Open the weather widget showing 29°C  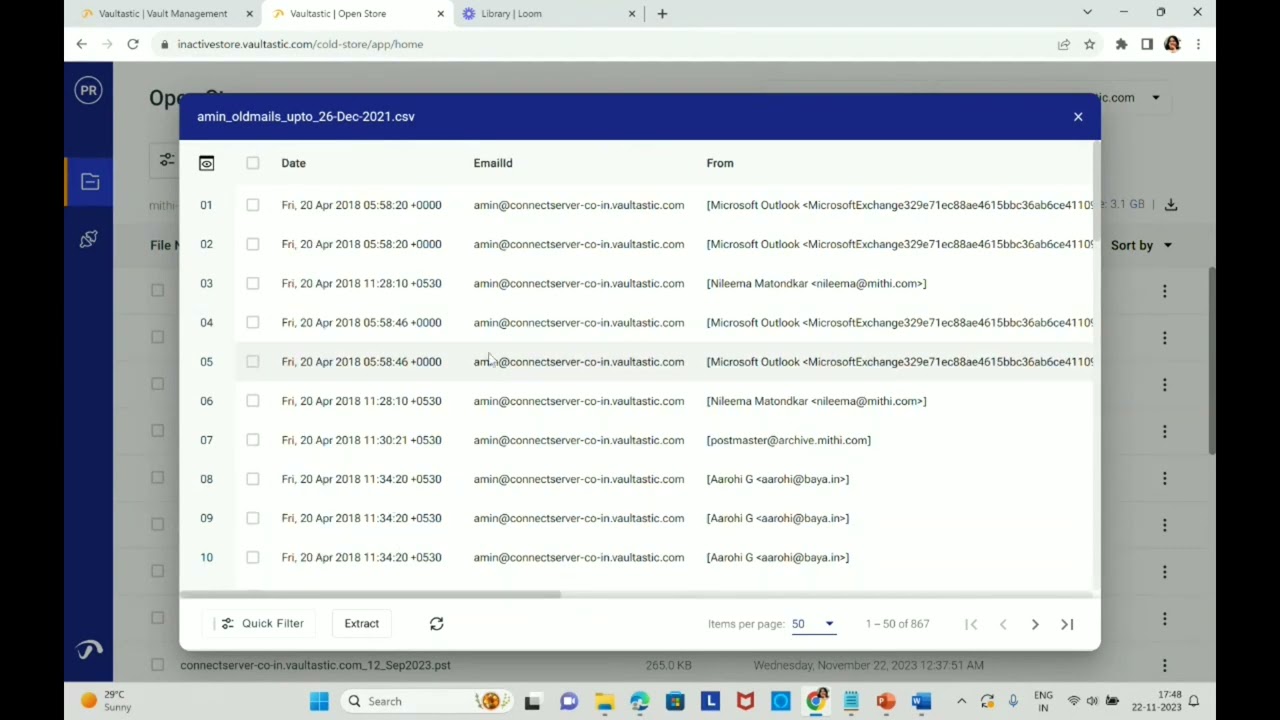pos(104,701)
